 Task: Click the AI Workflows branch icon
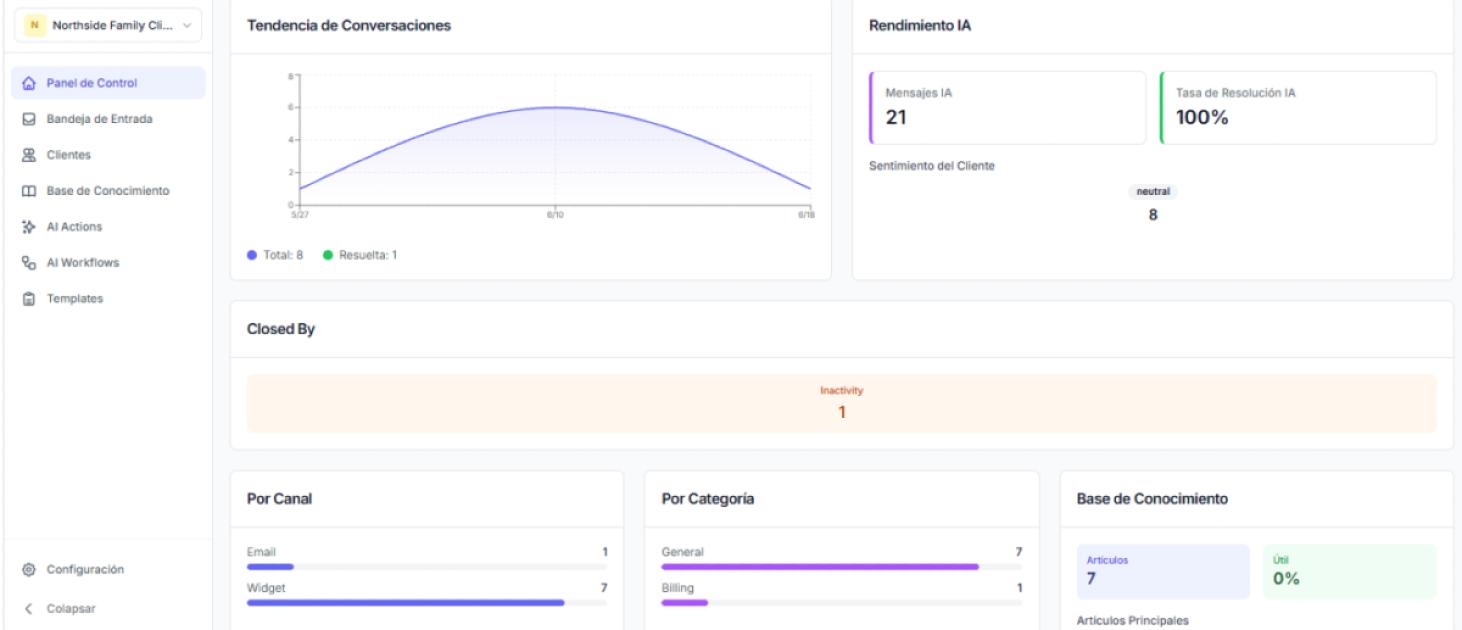(x=29, y=263)
